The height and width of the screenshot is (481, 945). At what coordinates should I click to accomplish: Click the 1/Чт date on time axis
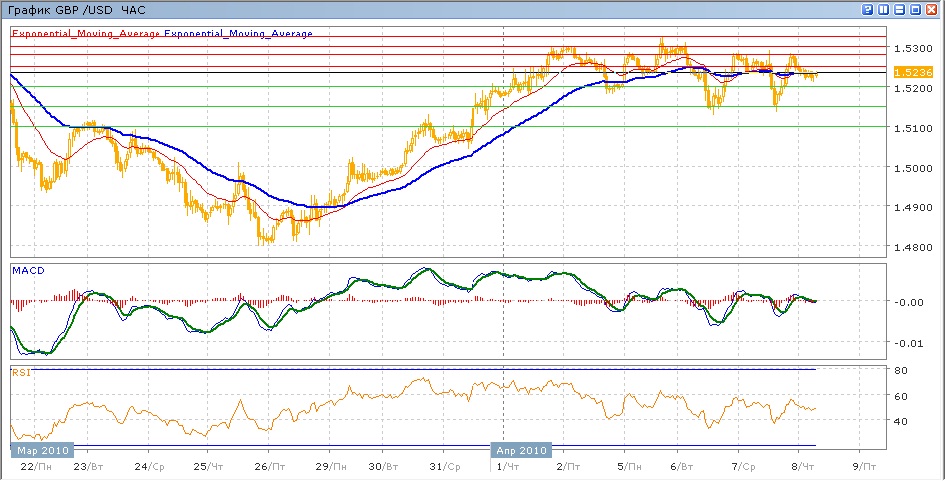(507, 466)
